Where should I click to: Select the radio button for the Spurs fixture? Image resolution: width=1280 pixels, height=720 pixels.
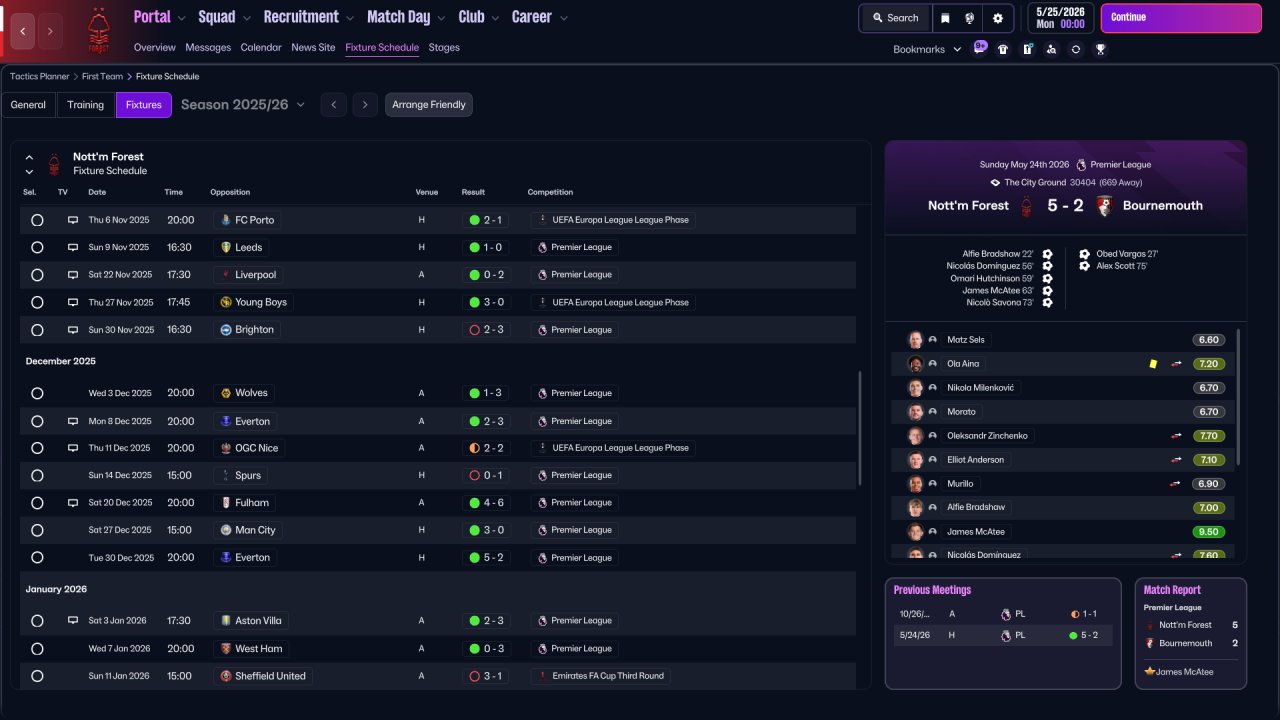click(x=37, y=475)
